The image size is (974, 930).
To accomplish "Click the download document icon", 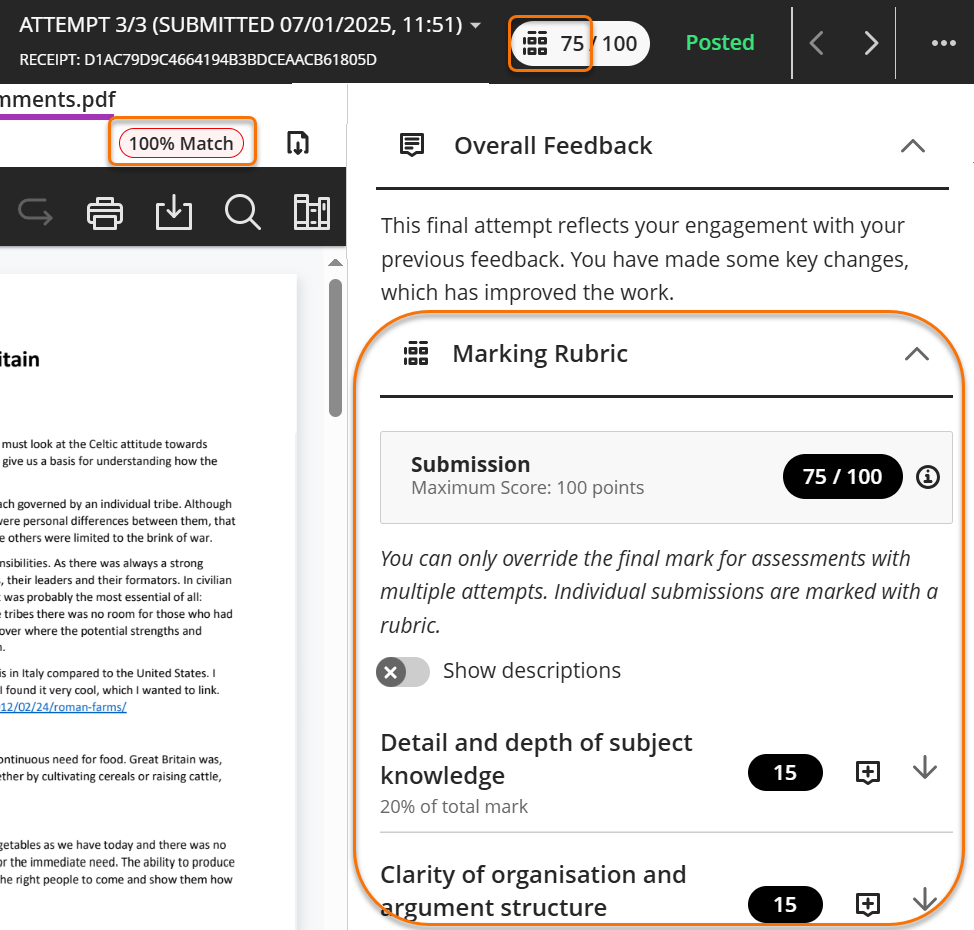I will point(174,212).
